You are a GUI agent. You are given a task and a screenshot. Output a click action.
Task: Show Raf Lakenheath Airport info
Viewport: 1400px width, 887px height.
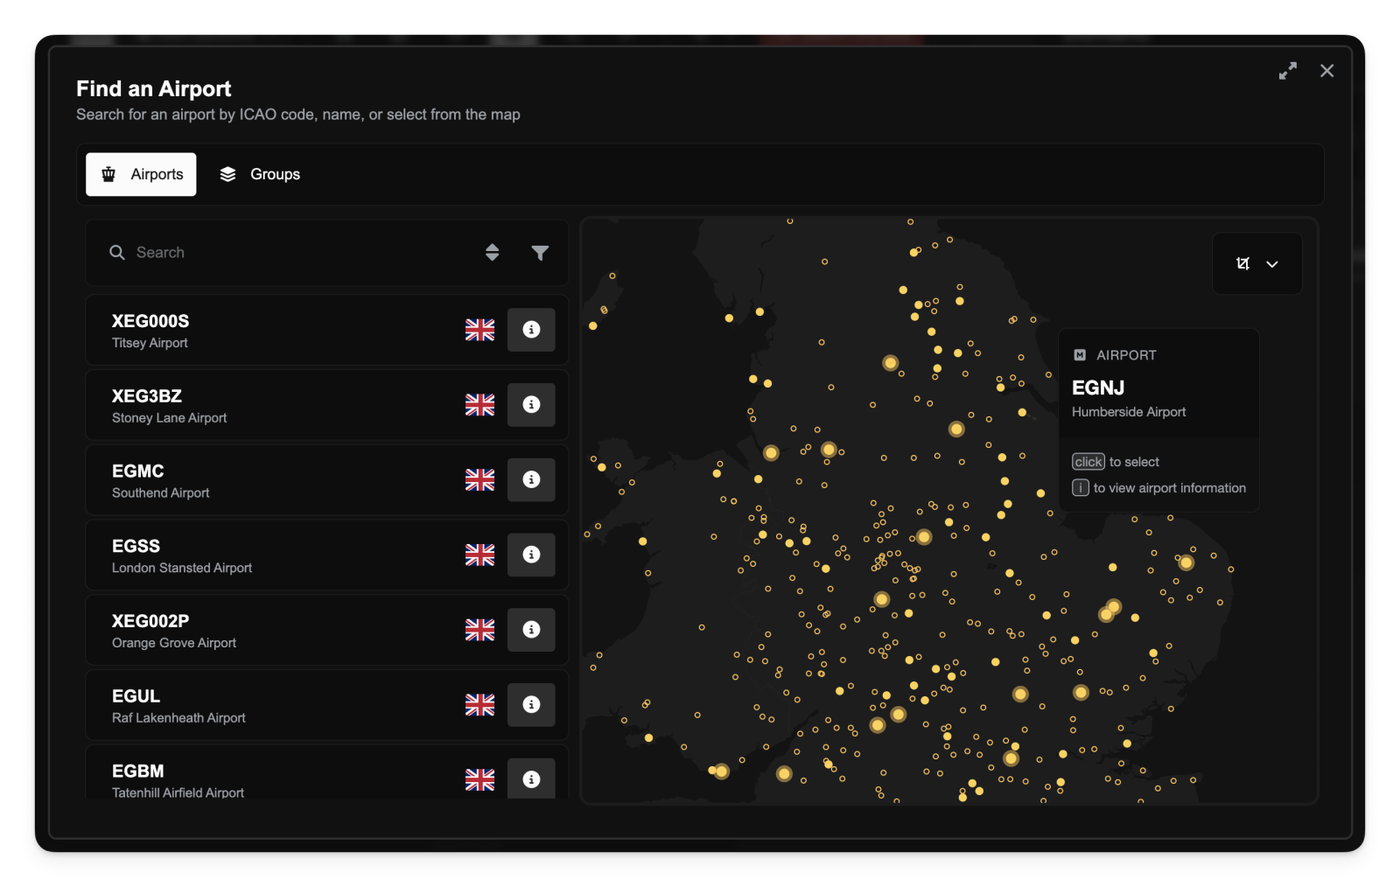pos(531,705)
